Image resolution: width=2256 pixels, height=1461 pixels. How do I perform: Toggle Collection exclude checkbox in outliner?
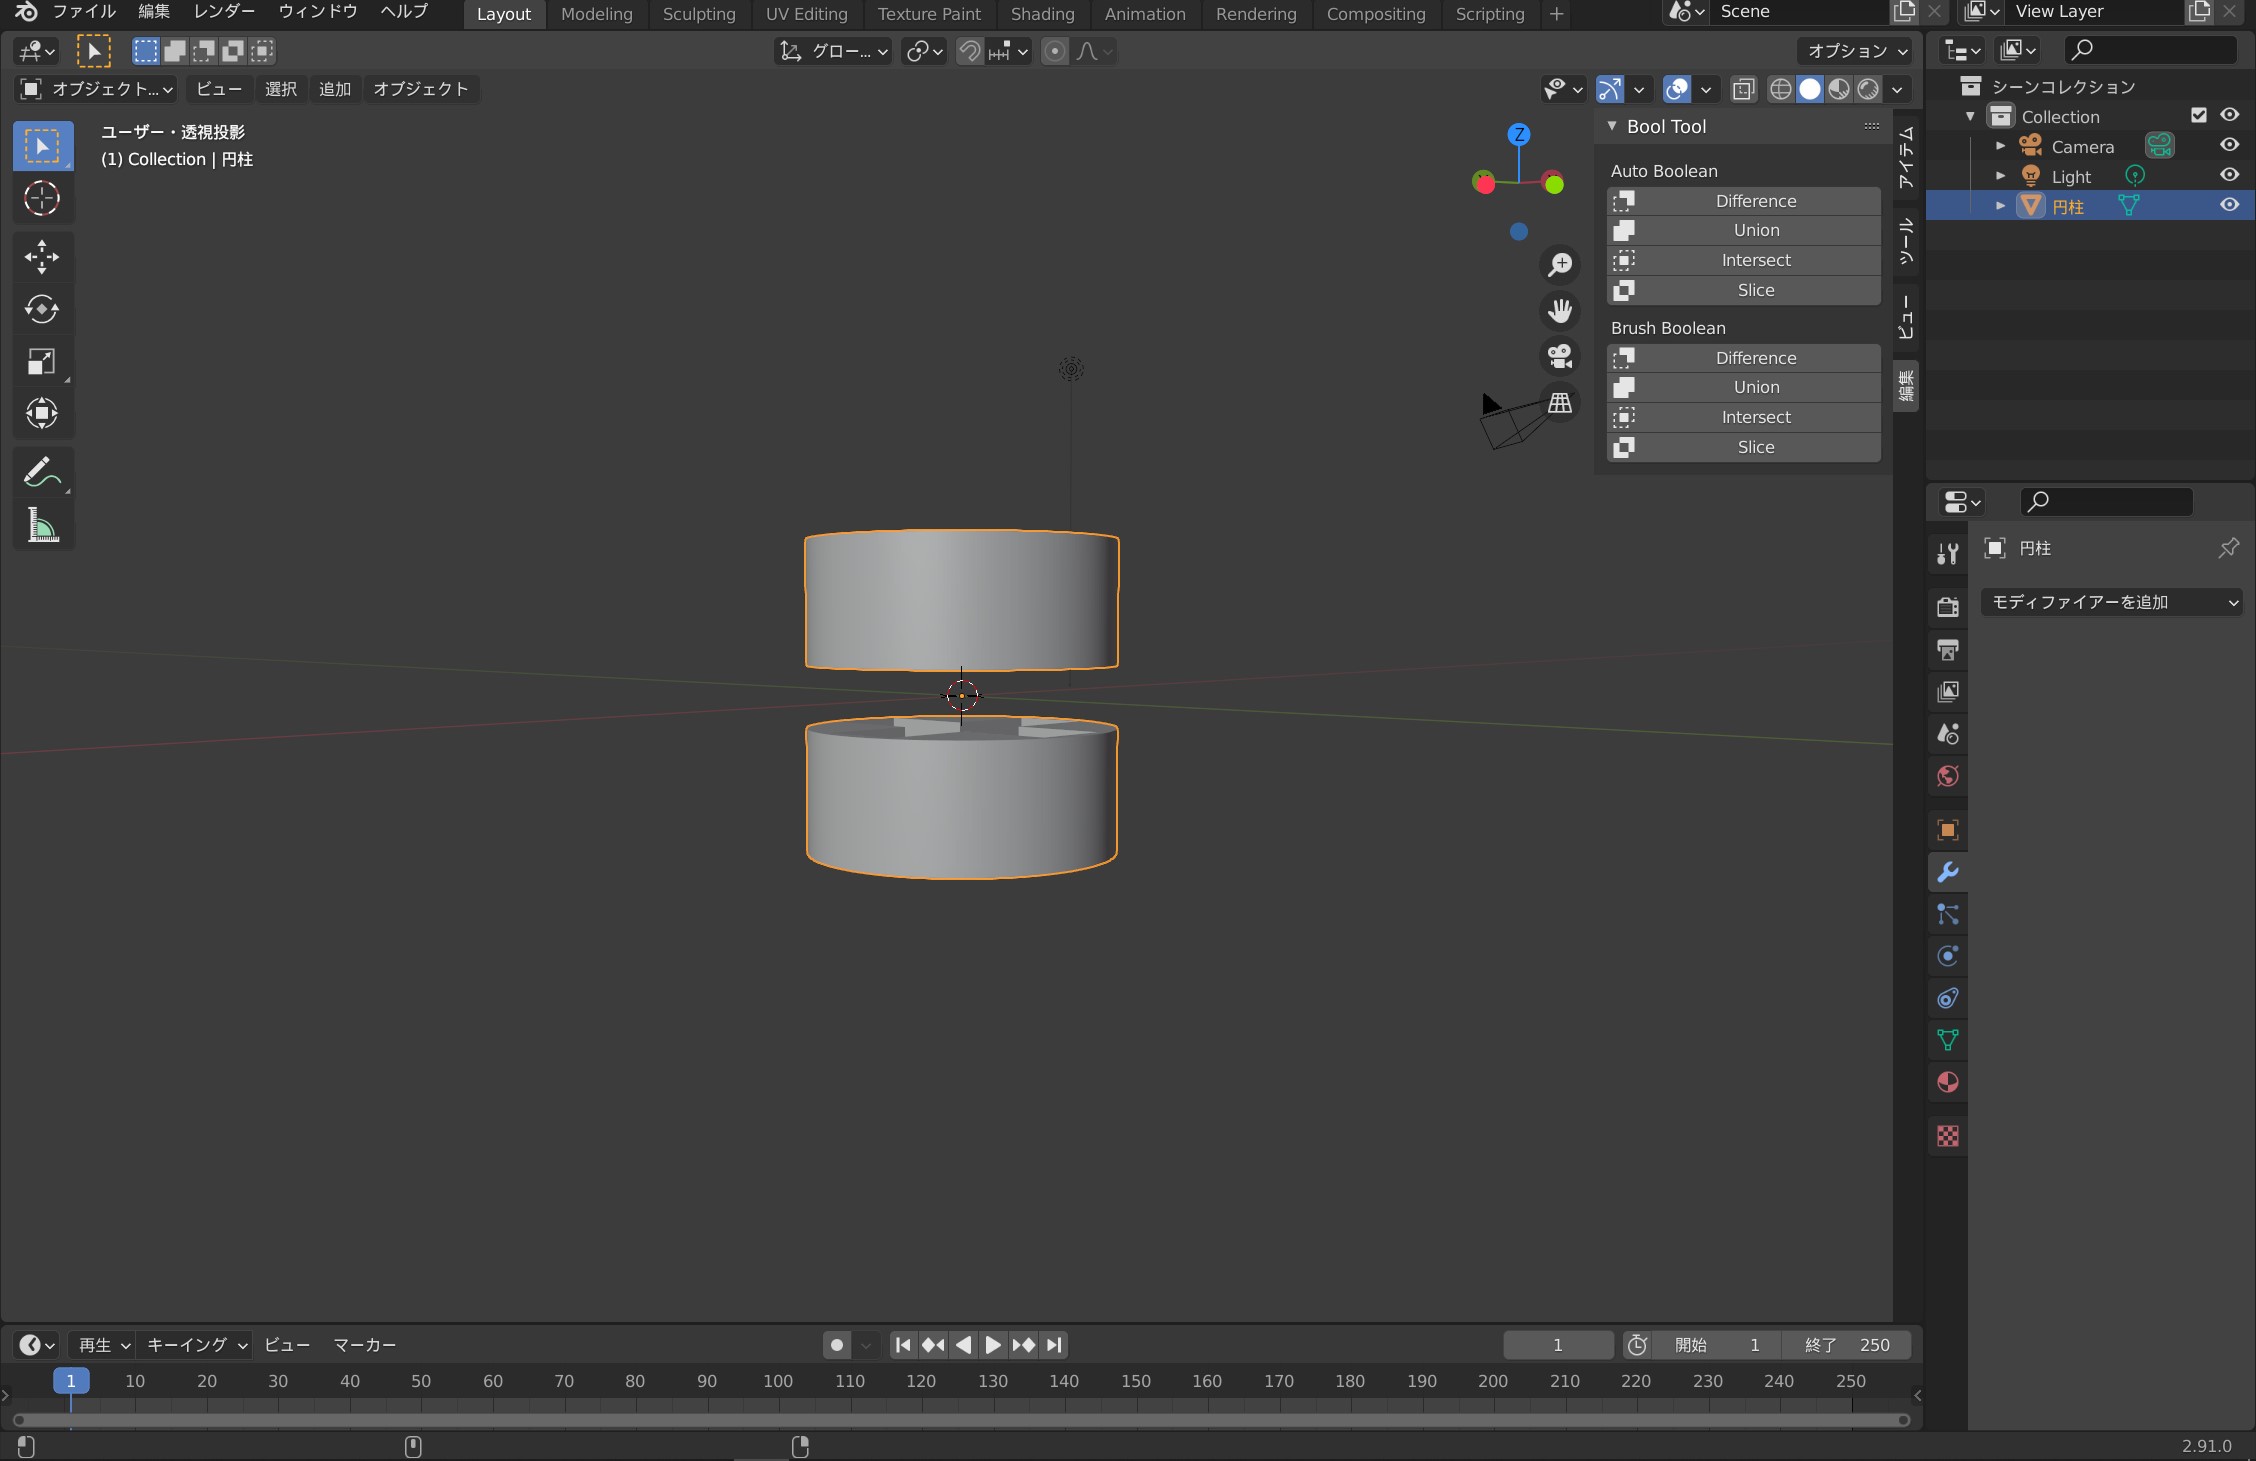2198,115
